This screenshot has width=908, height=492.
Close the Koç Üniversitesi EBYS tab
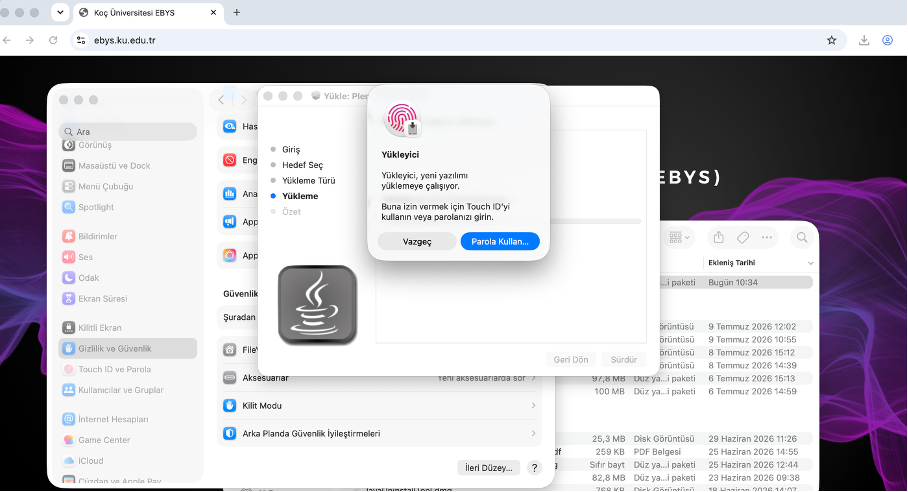tap(213, 13)
